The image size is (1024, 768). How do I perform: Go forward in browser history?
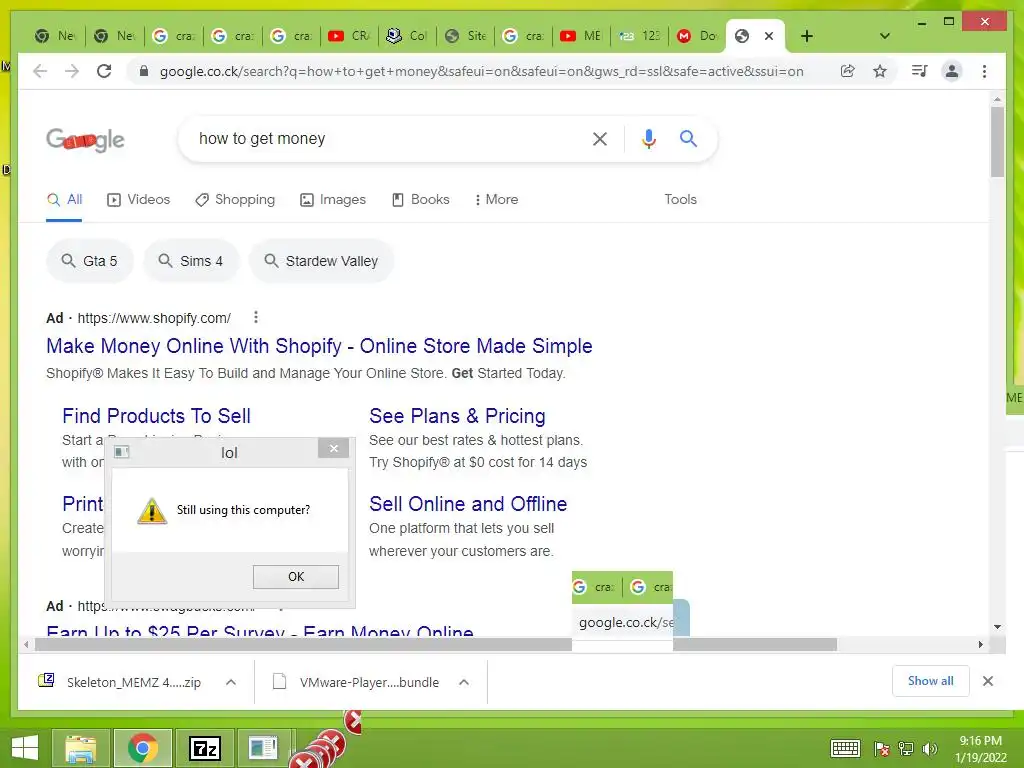[72, 71]
